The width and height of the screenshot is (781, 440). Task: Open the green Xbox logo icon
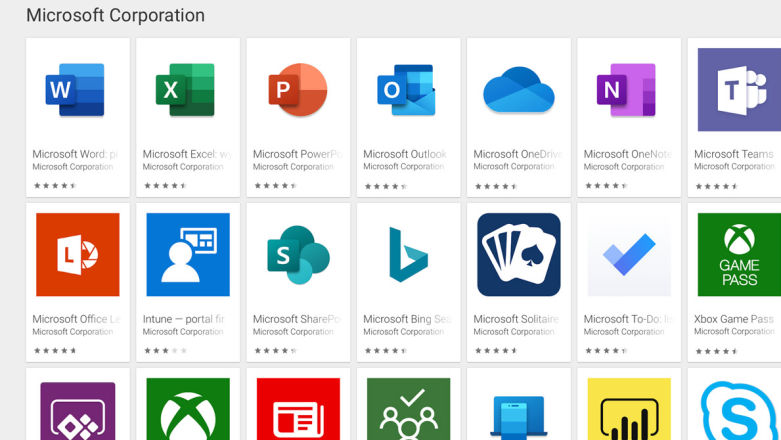pyautogui.click(x=188, y=409)
